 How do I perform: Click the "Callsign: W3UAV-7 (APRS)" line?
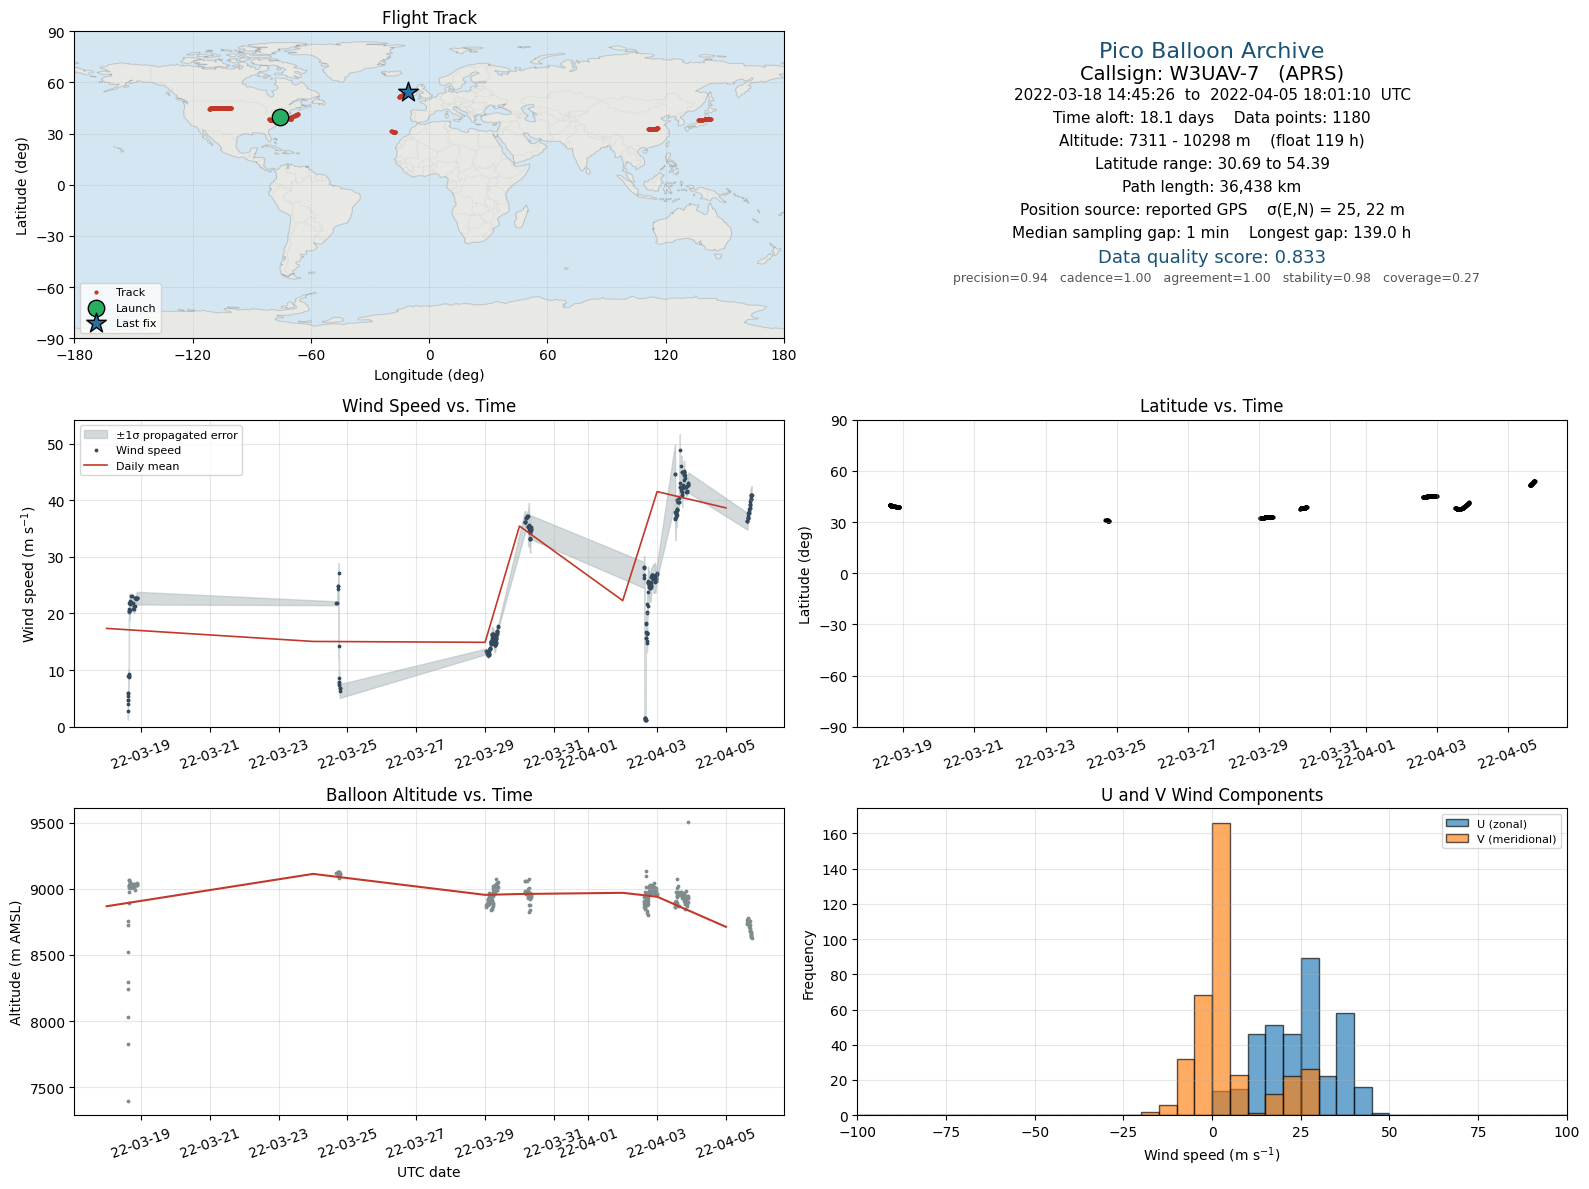click(x=1211, y=73)
